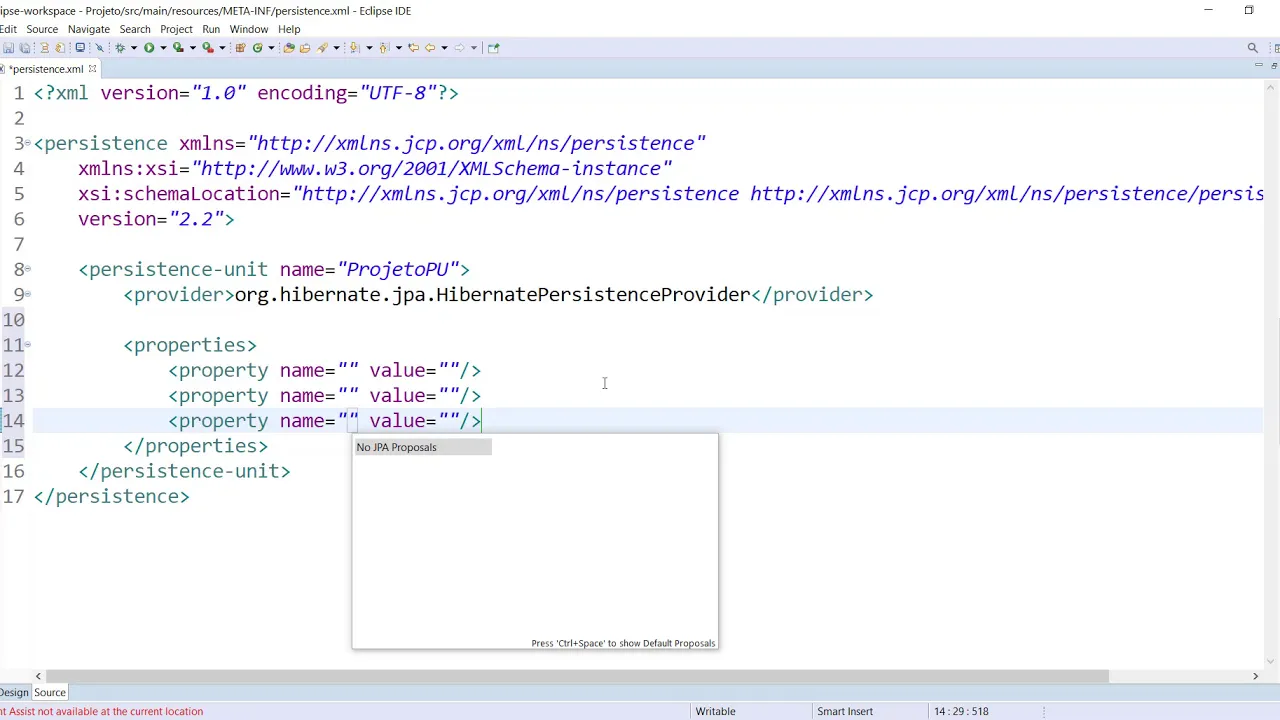Viewport: 1280px width, 720px height.
Task: Click New Java Package icon
Action: (x=241, y=47)
